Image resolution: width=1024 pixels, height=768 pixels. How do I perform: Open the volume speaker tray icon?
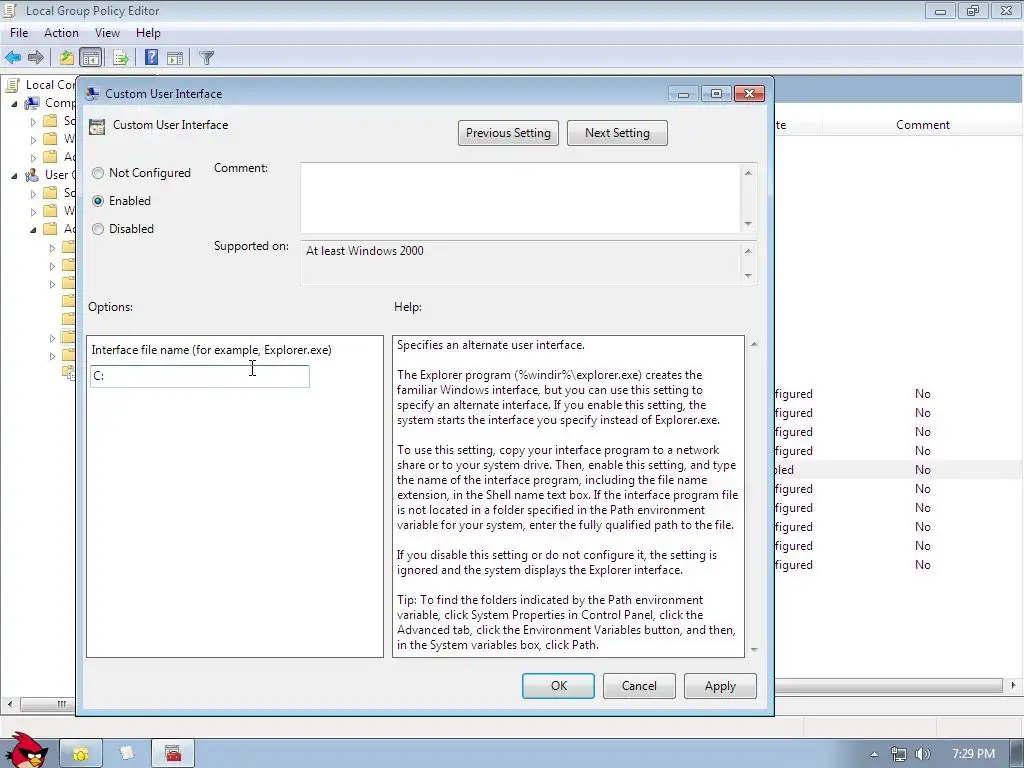923,754
